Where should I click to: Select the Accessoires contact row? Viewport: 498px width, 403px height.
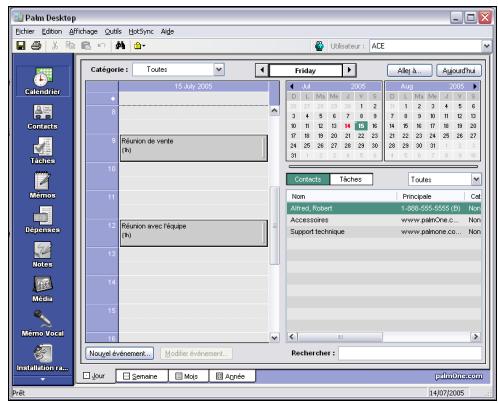click(x=384, y=220)
